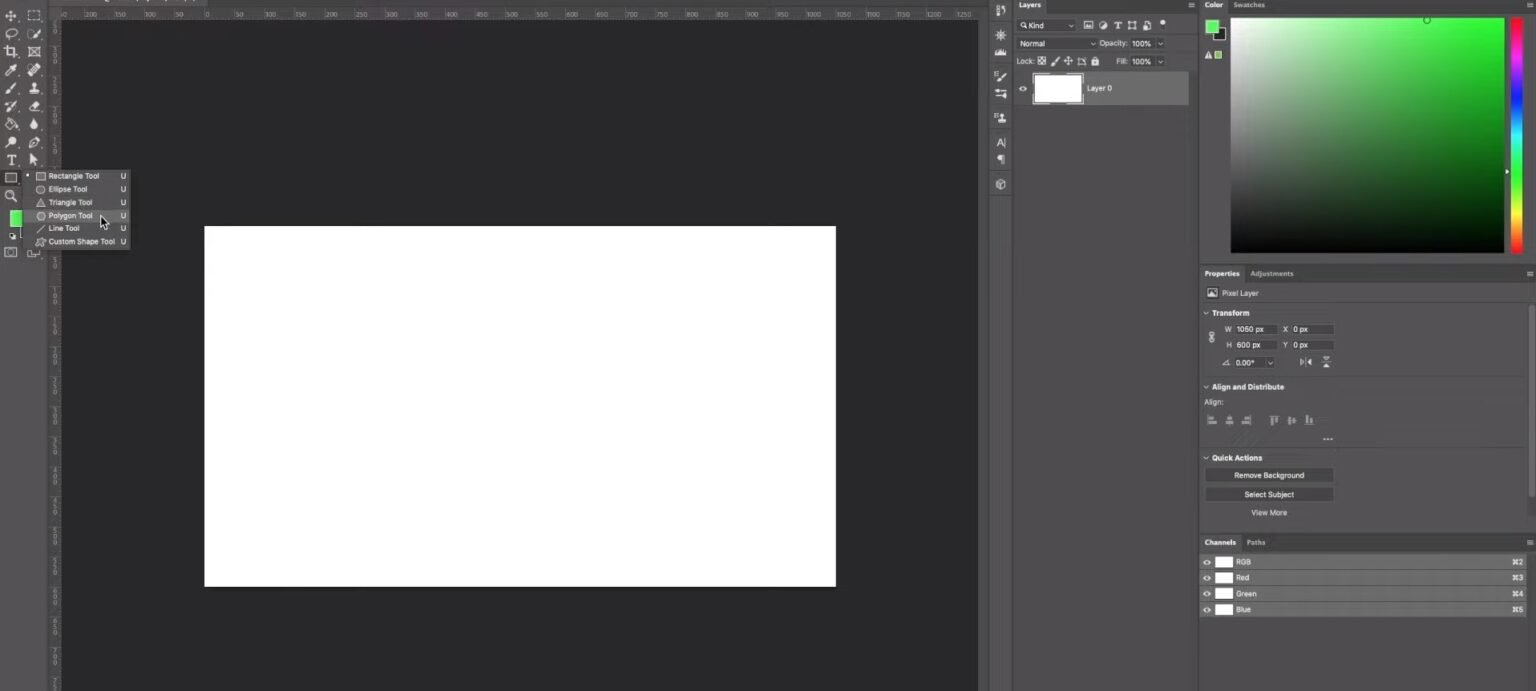This screenshot has width=1536, height=691.
Task: Select the Frame tool
Action: tap(34, 51)
